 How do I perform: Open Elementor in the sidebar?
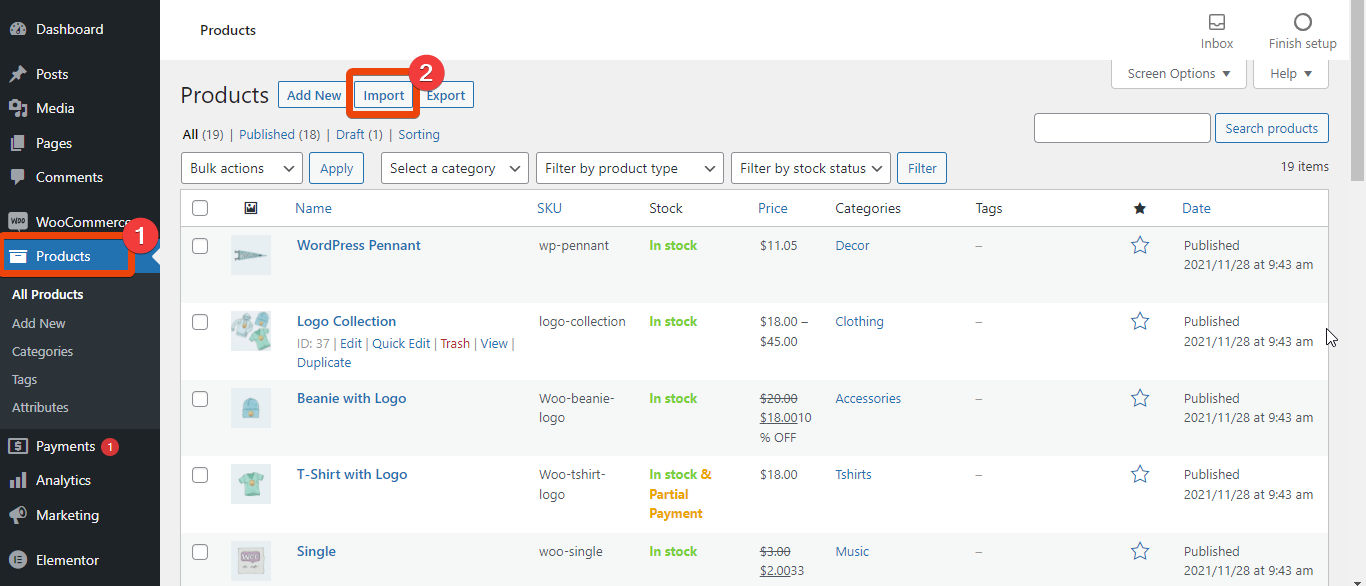[x=67, y=560]
